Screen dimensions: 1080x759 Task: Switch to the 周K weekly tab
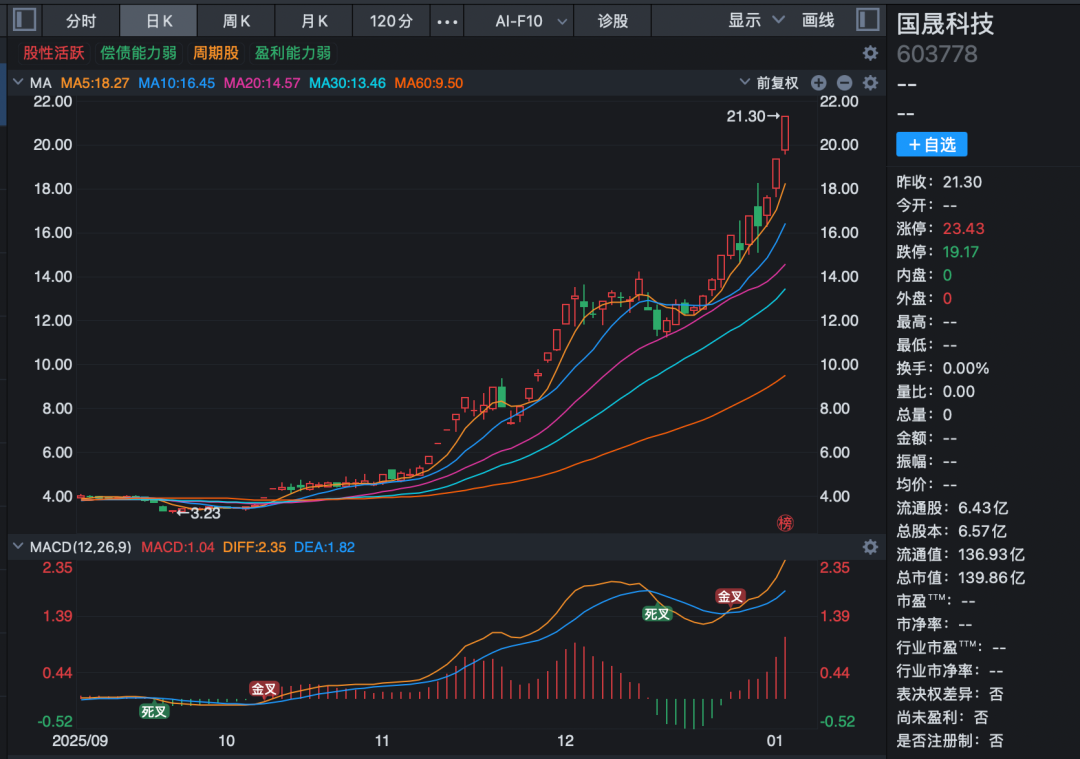pyautogui.click(x=236, y=21)
